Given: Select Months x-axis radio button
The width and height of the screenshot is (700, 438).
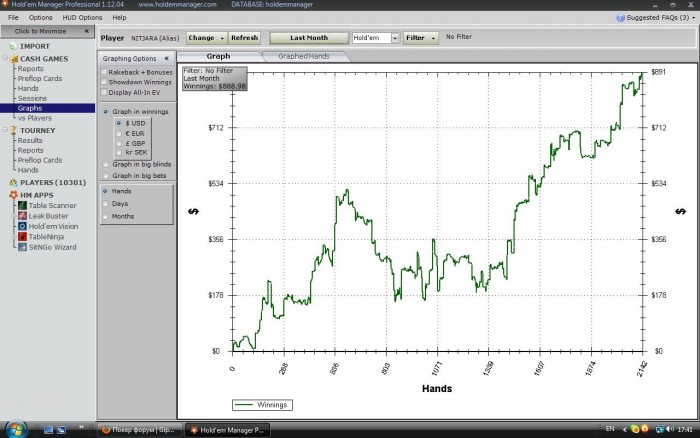Looking at the screenshot, I should [105, 216].
